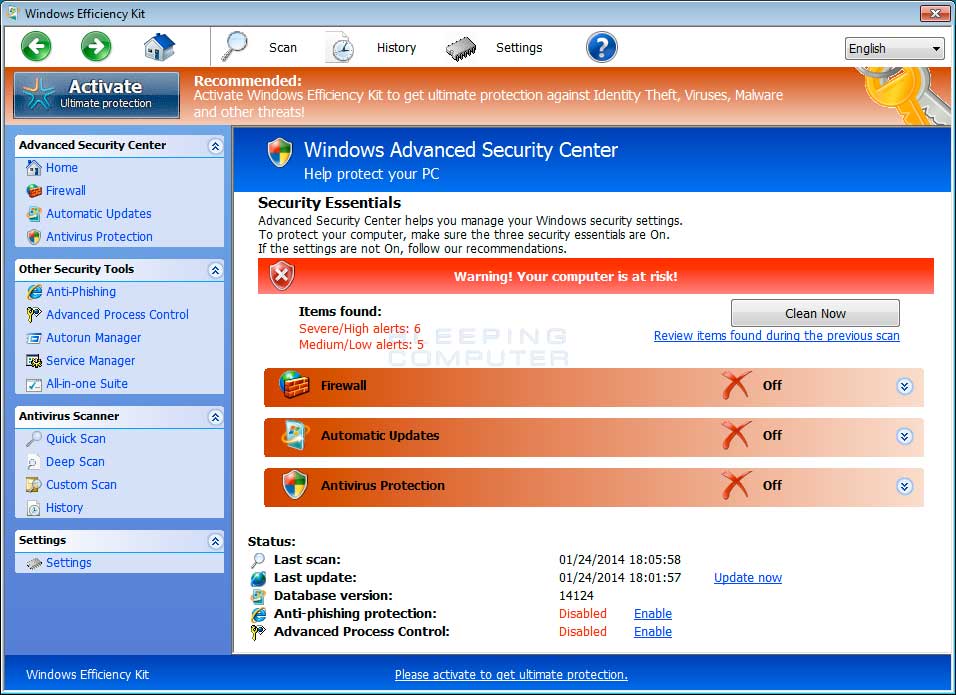Screen dimensions: 956x695
Task: Enable Advanced Process Control
Action: pyautogui.click(x=652, y=631)
